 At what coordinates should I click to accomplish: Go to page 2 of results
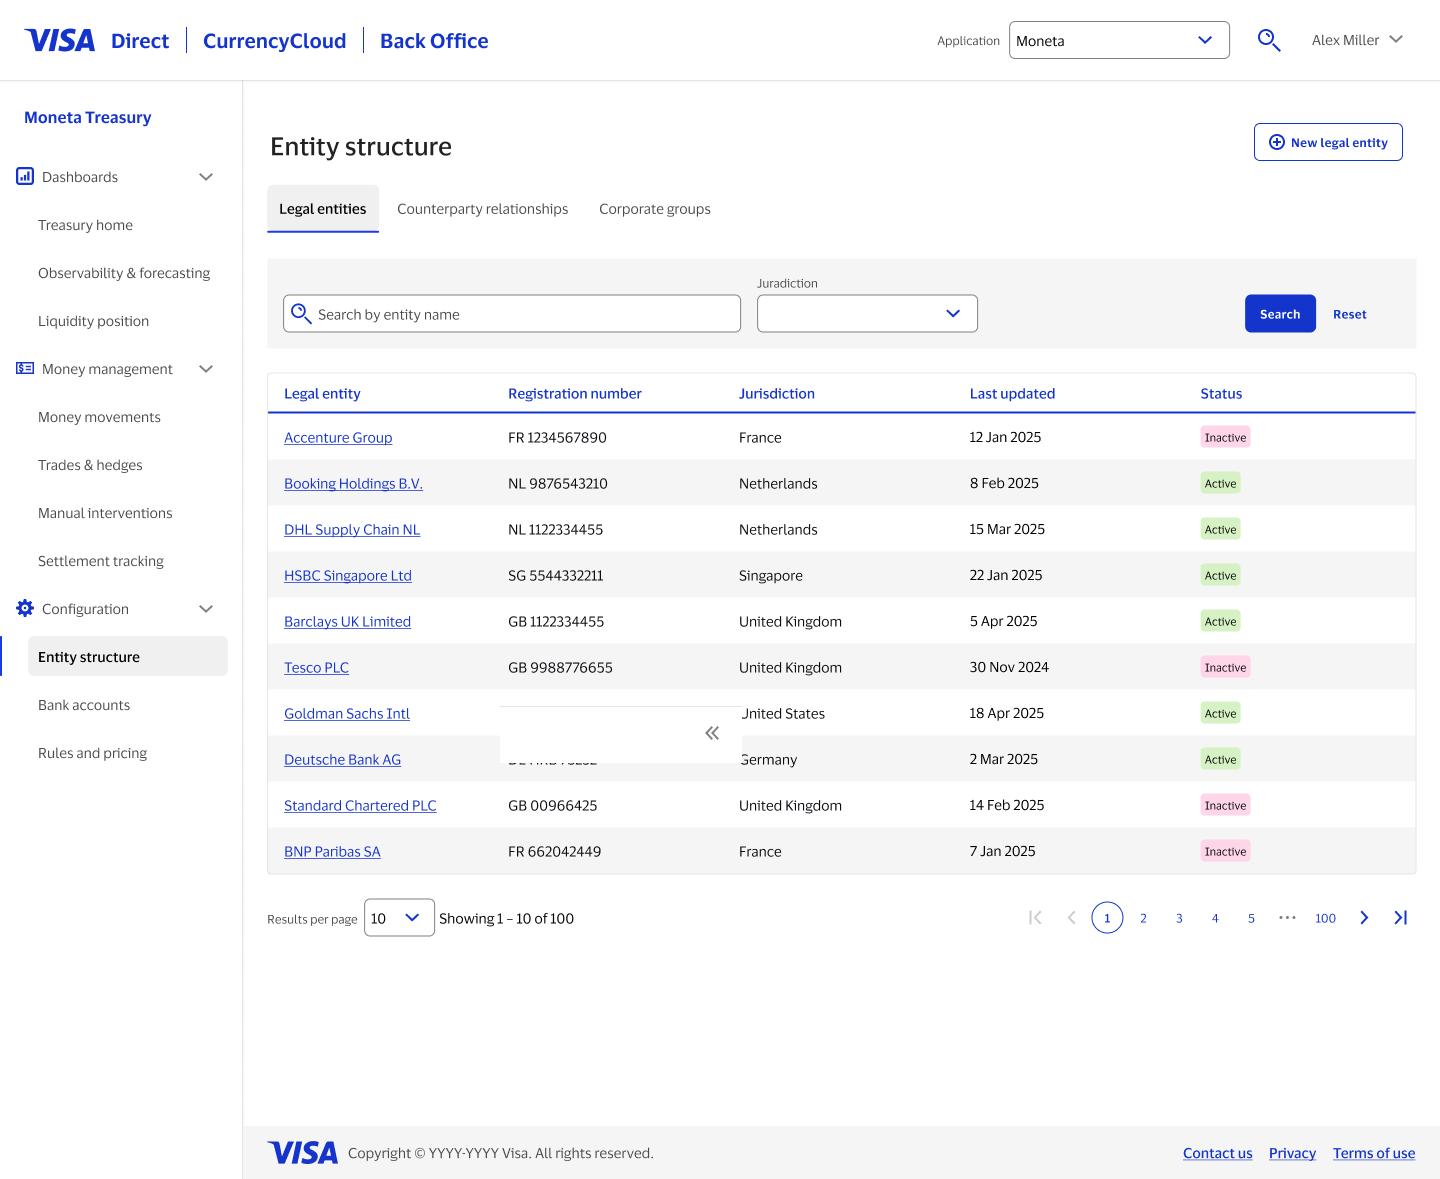pyautogui.click(x=1143, y=917)
